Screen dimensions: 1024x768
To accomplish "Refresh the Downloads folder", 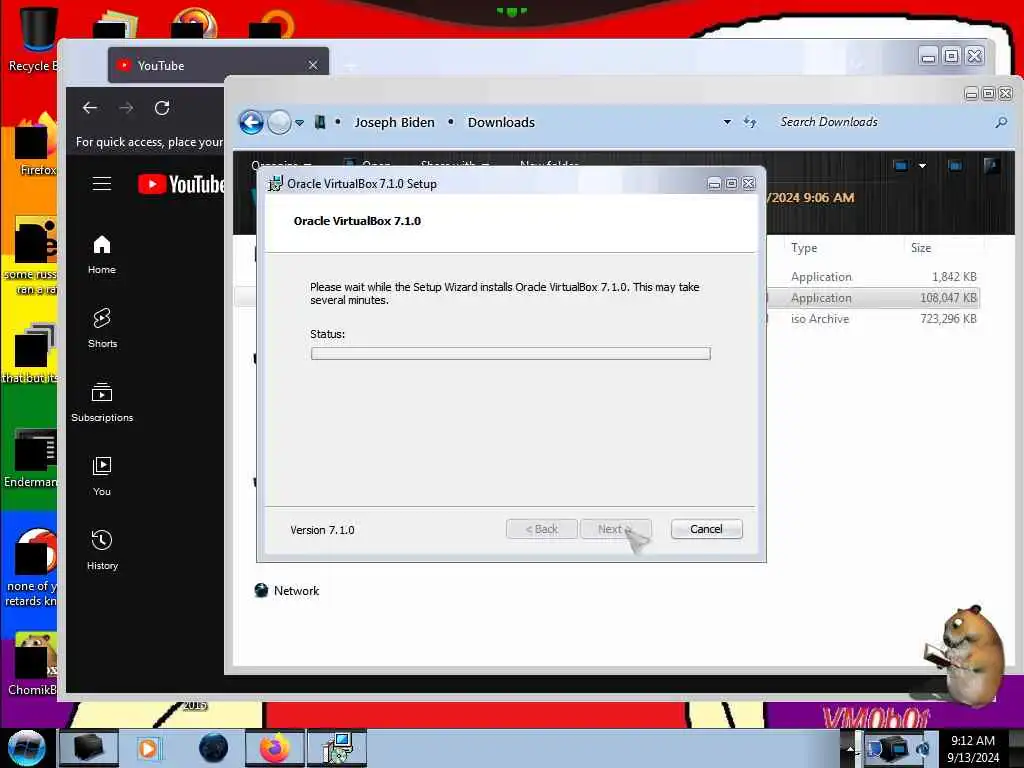I will [x=750, y=122].
